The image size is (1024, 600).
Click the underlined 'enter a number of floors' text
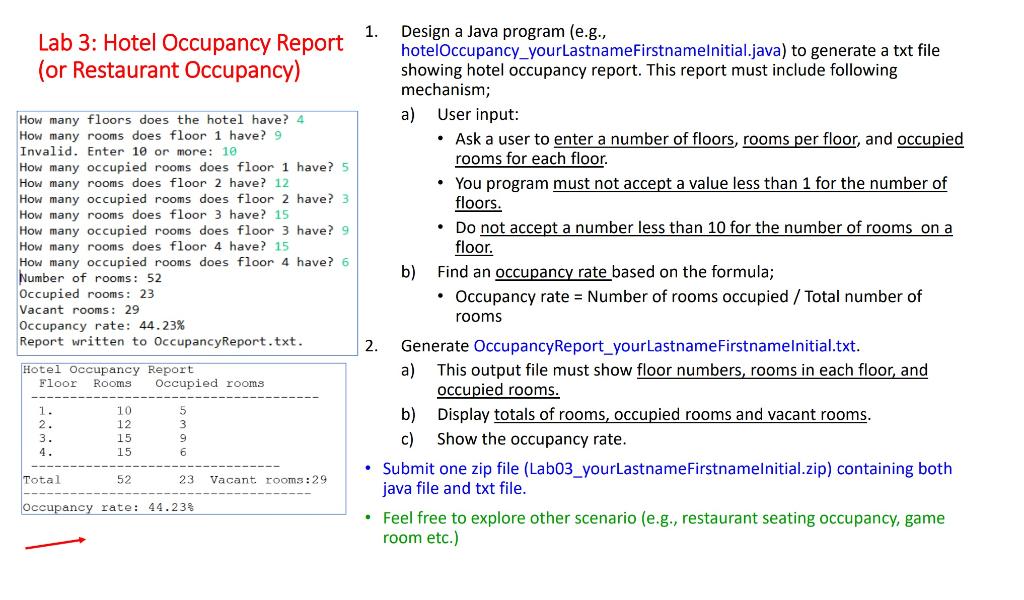click(644, 139)
